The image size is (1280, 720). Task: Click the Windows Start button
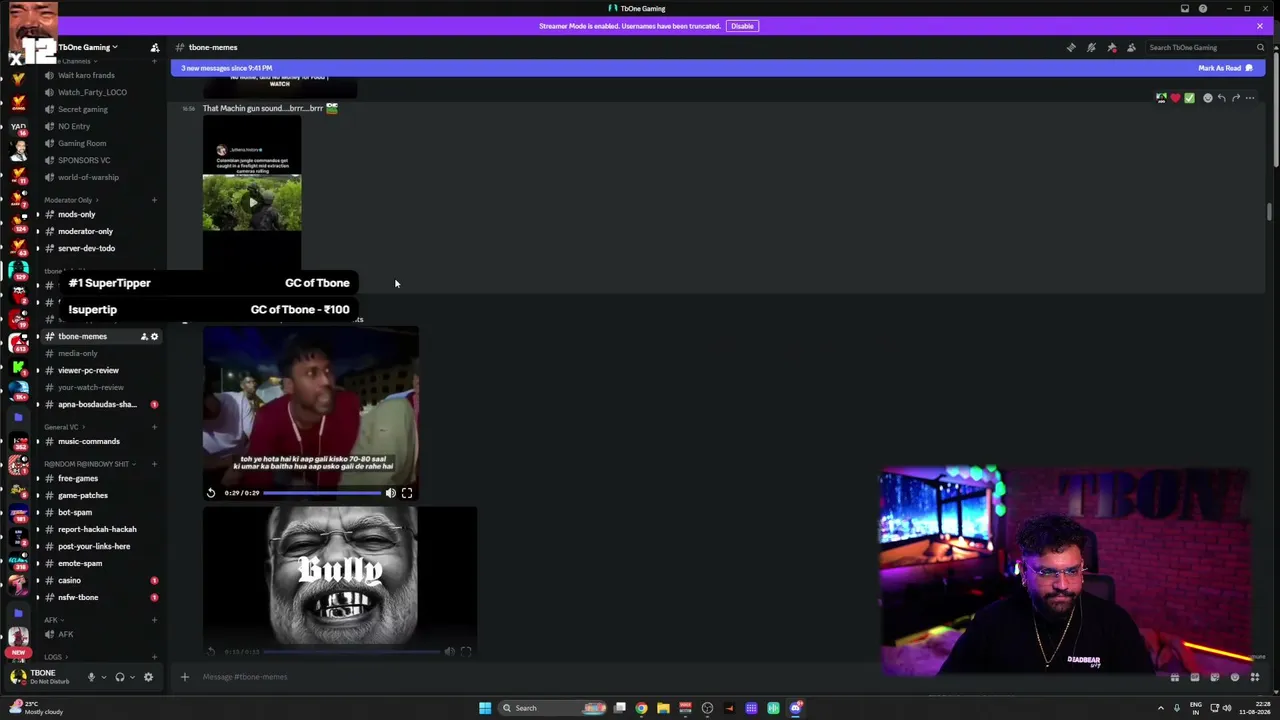pyautogui.click(x=485, y=708)
